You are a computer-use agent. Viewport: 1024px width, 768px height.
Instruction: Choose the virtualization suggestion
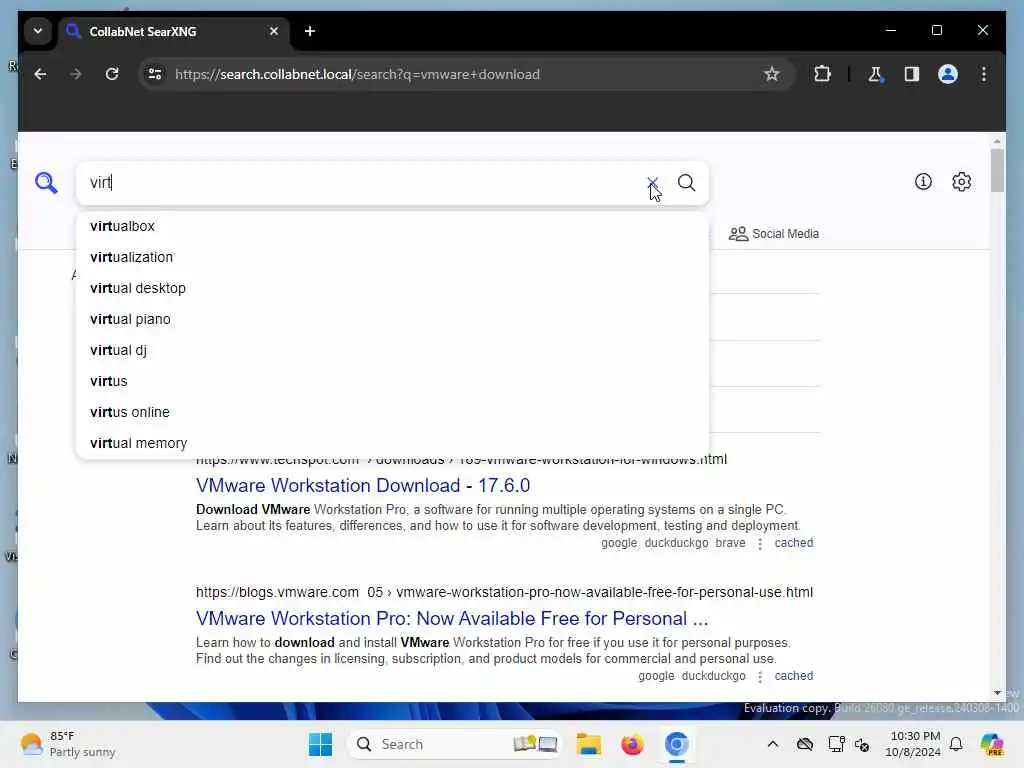392,257
